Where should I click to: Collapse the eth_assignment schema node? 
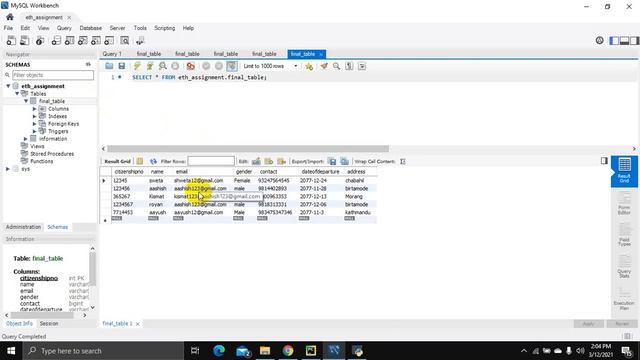tap(8, 86)
